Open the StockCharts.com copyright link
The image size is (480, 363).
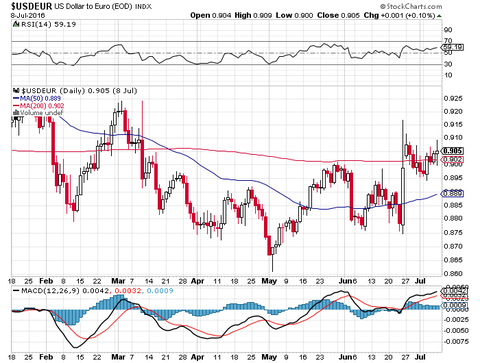[411, 6]
